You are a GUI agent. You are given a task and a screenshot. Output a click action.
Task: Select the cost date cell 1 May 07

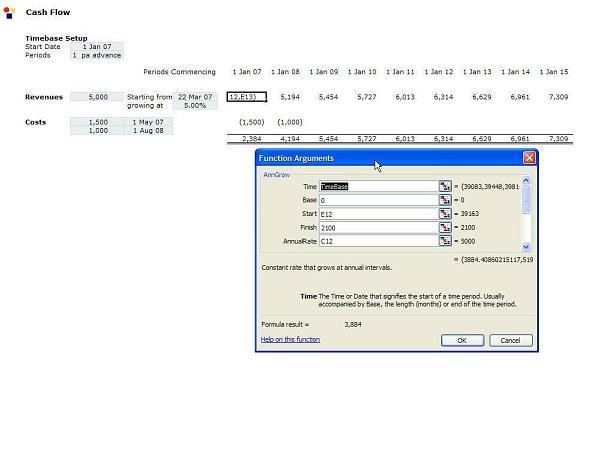pyautogui.click(x=148, y=122)
